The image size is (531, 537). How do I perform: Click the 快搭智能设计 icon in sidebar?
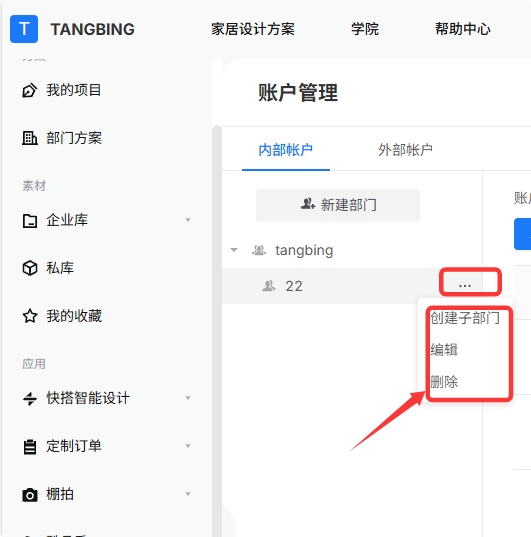click(30, 398)
